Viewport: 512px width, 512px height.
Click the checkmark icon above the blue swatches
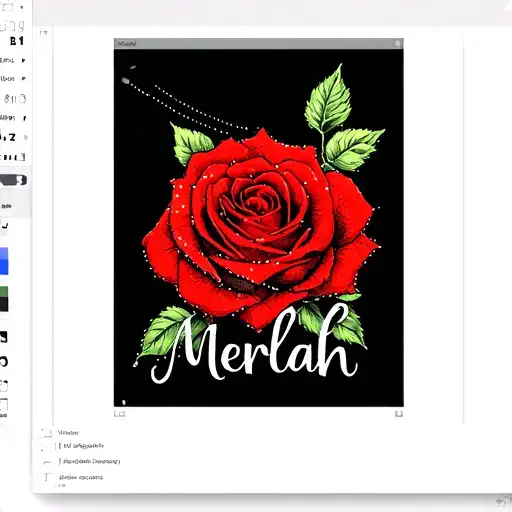(x=5, y=226)
